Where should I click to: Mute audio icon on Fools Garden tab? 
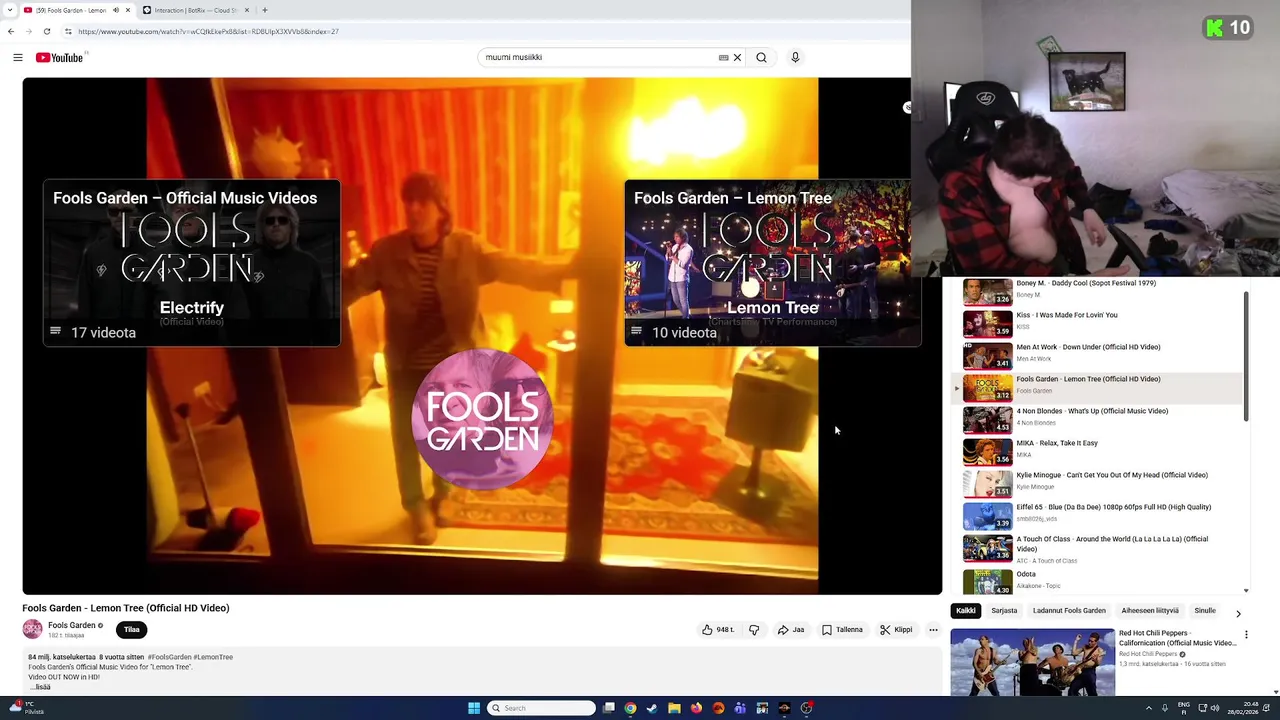pyautogui.click(x=116, y=10)
